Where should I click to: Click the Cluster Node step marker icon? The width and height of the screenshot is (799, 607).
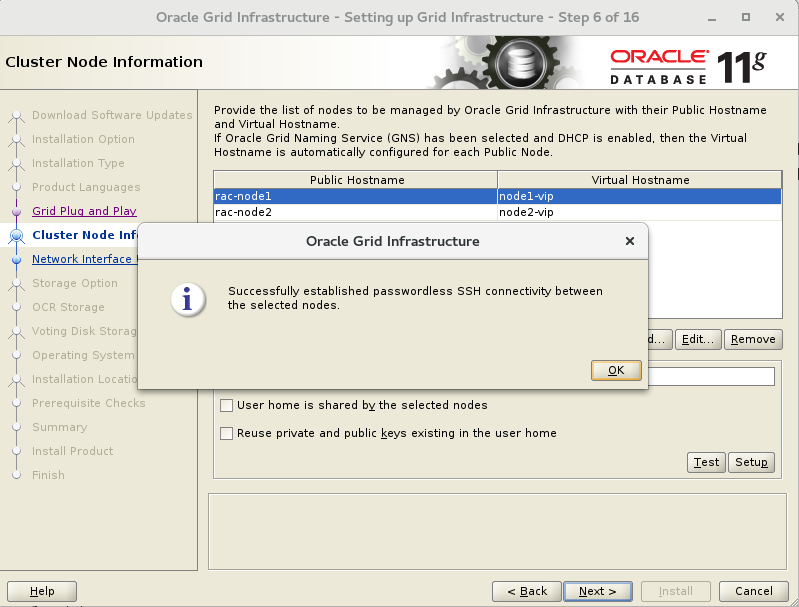[x=16, y=235]
